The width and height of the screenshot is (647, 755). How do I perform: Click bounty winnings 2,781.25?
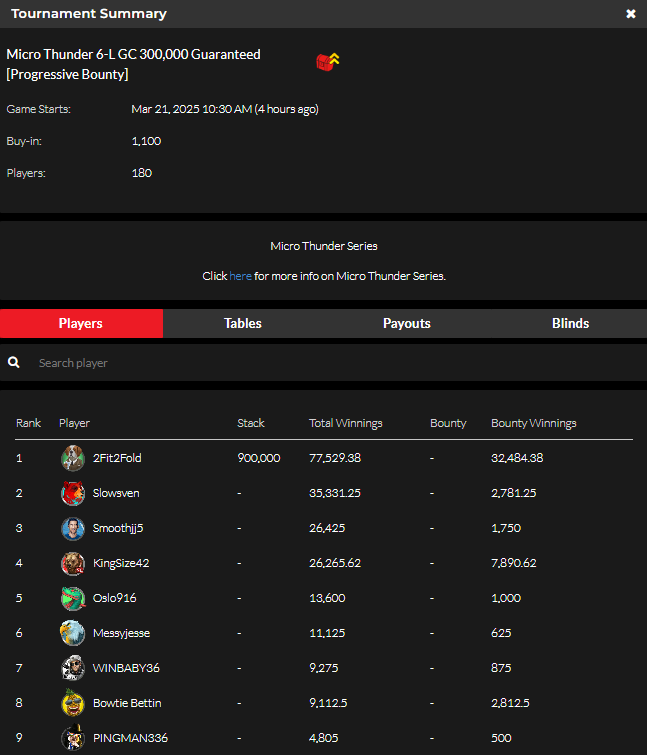coord(514,493)
